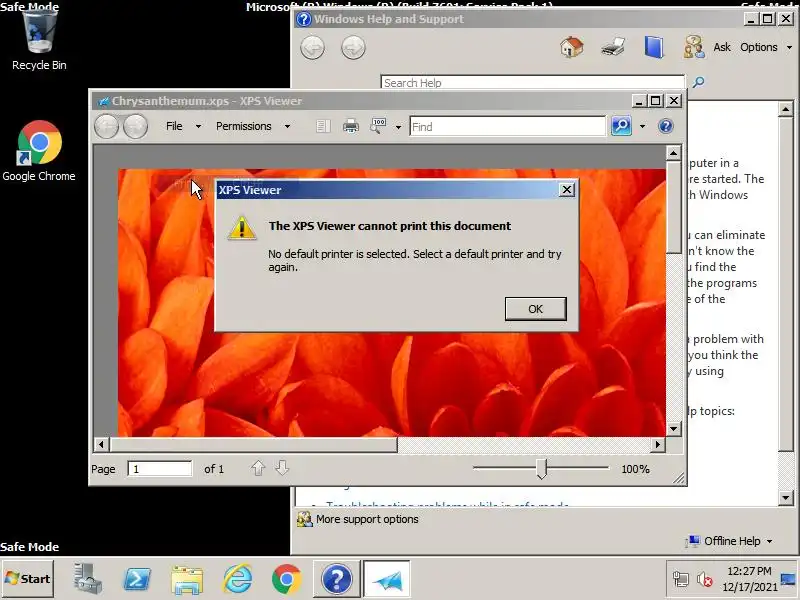Screen dimensions: 800x600
Task: Click the print icon in Help and Support
Action: [613, 47]
